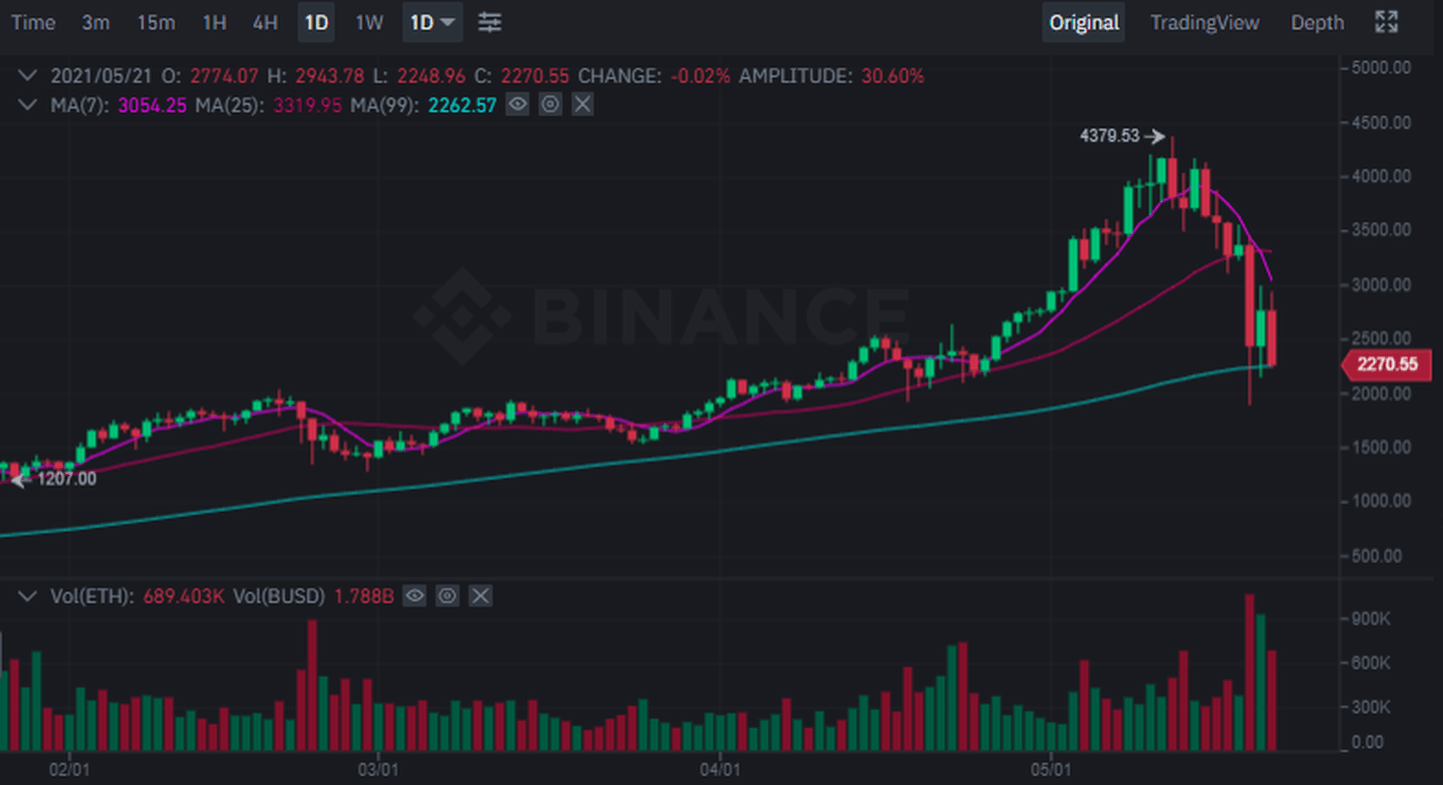The width and height of the screenshot is (1443, 785).
Task: Switch to the Time line view
Action: click(x=33, y=22)
